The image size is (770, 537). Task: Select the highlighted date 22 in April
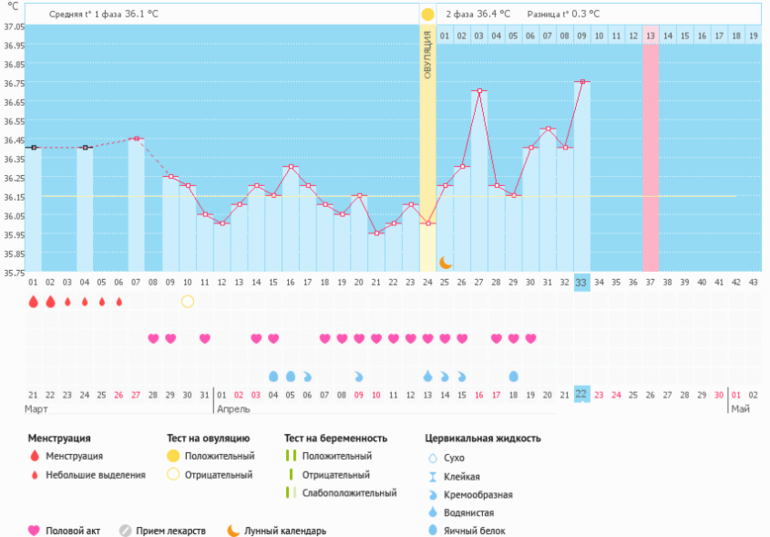pos(581,394)
